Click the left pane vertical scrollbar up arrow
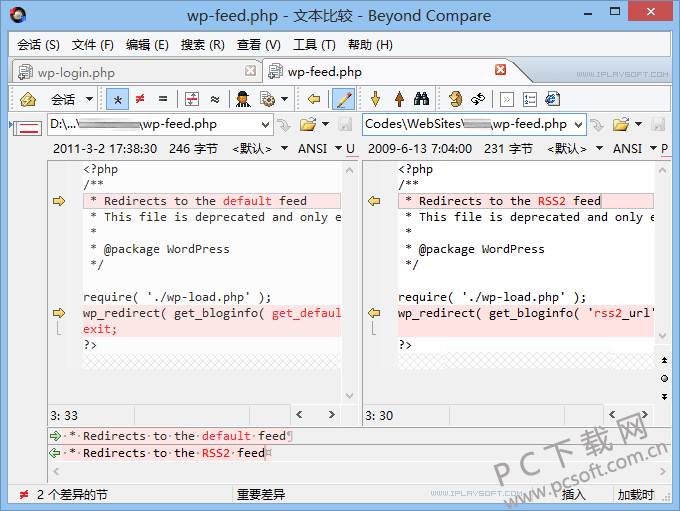Screen dimensions: 680x511 350,170
